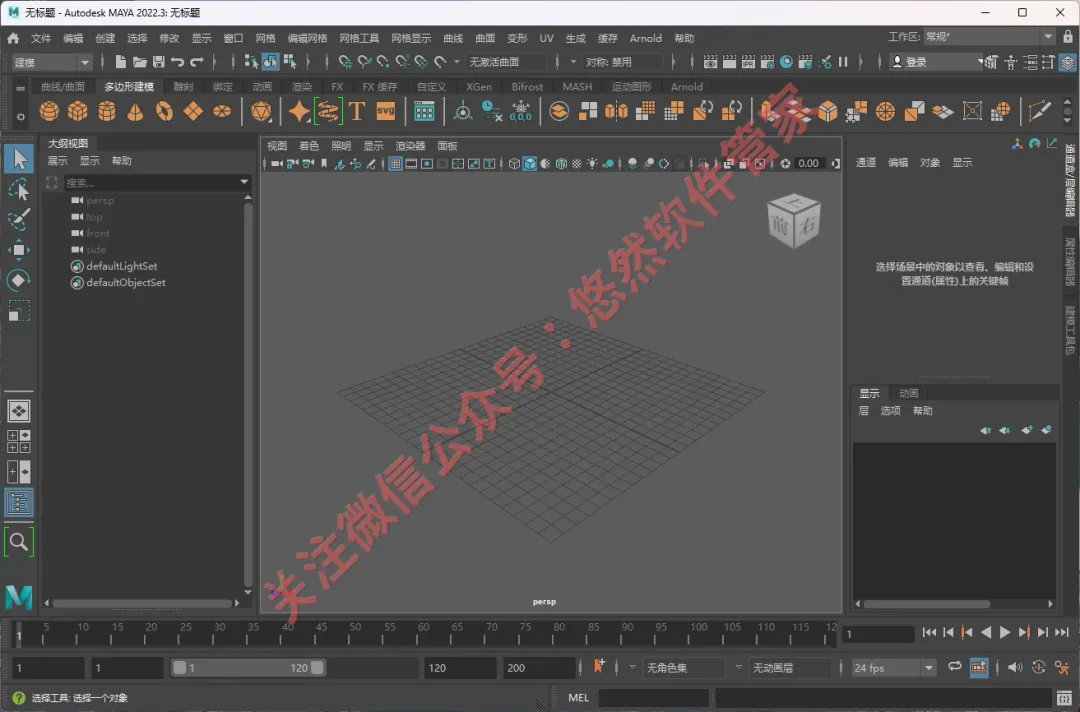1080x712 pixels.
Task: Toggle wireframe display in the viewport
Action: [514, 164]
